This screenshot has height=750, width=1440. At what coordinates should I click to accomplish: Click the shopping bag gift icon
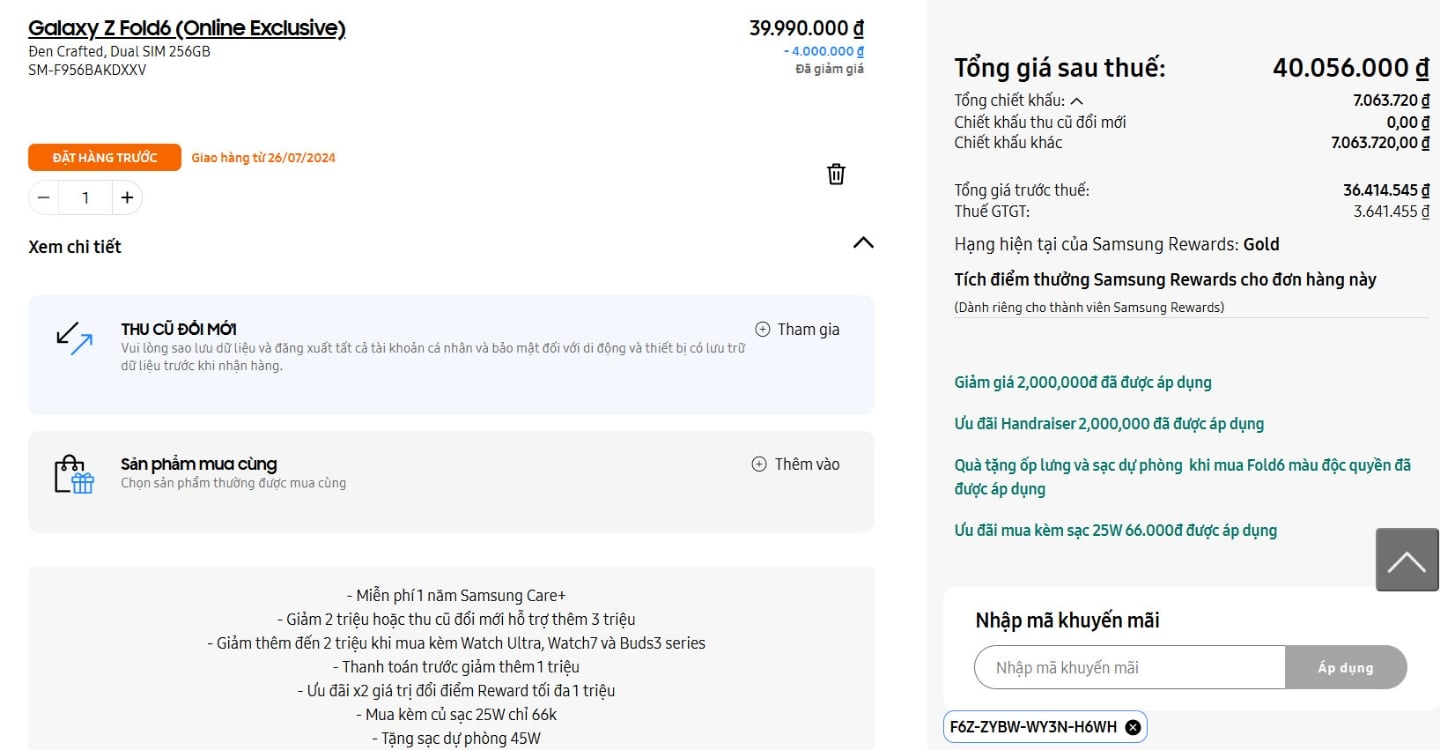74,474
